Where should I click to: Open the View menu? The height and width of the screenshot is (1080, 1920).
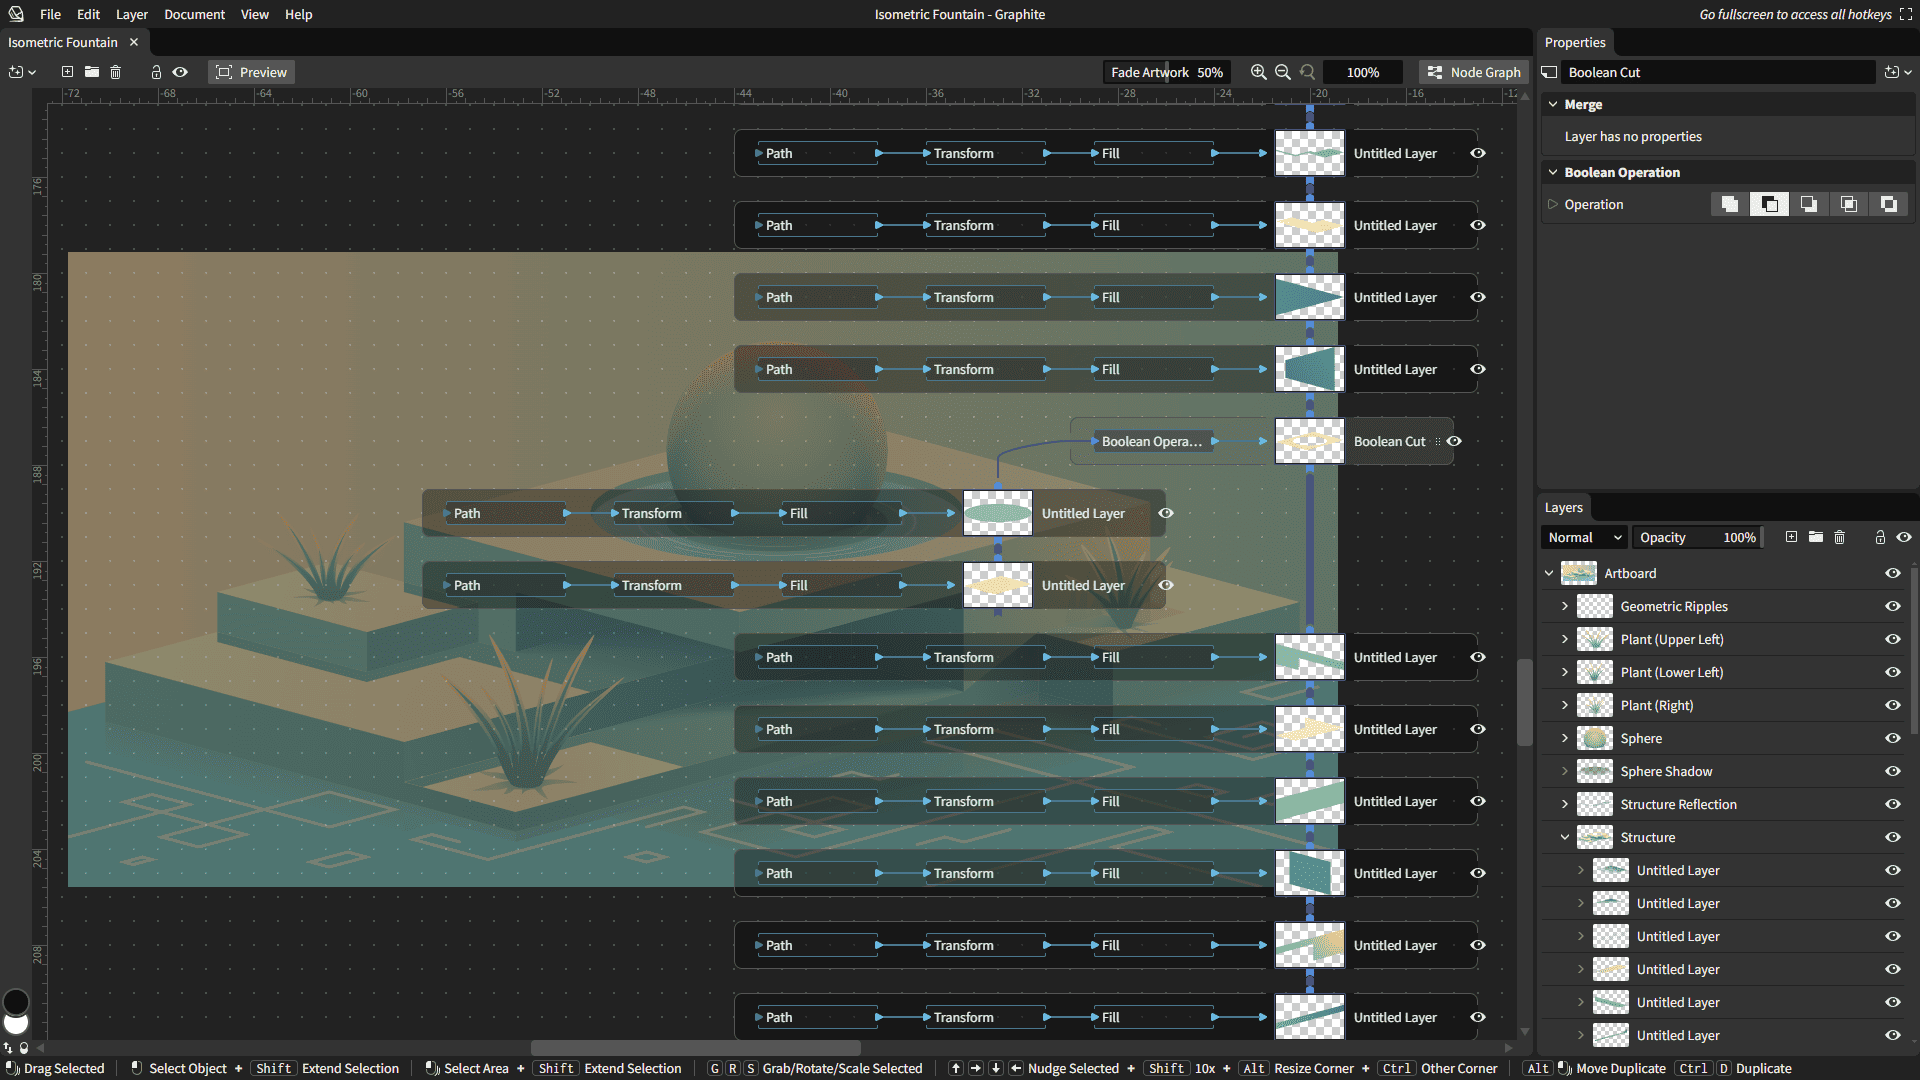[x=254, y=14]
